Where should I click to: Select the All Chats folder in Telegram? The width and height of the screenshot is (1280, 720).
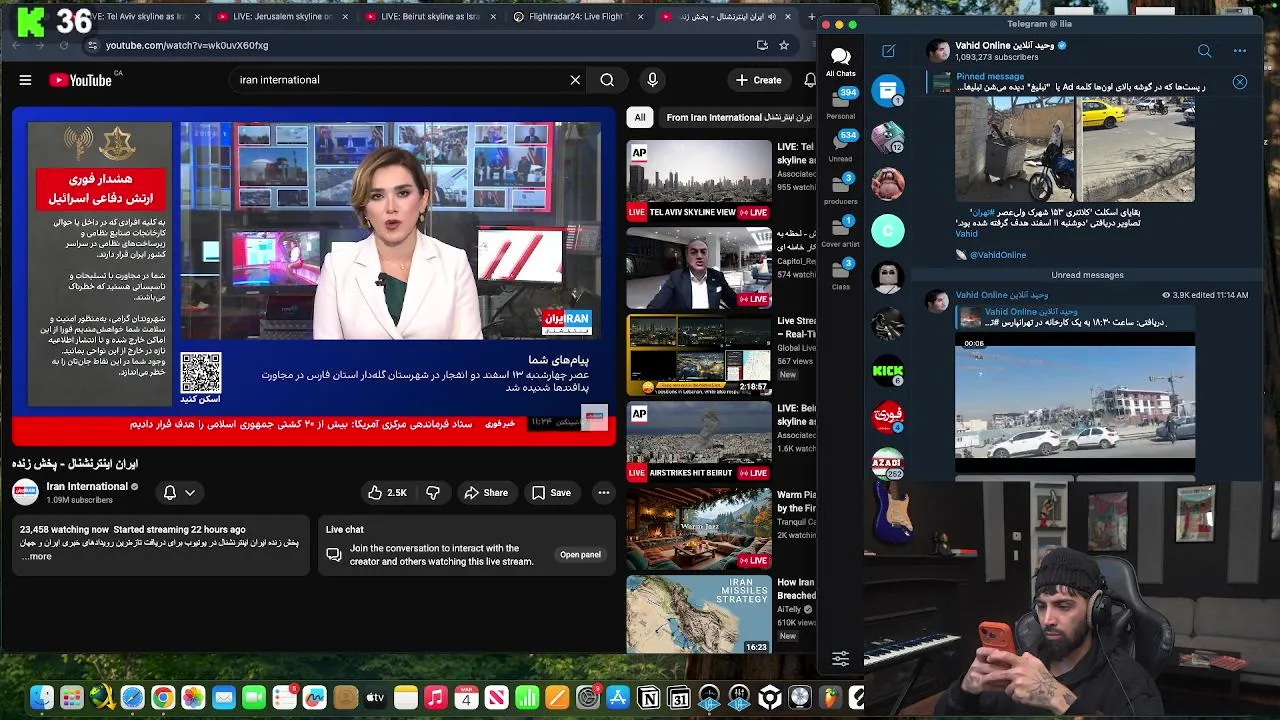click(x=840, y=62)
